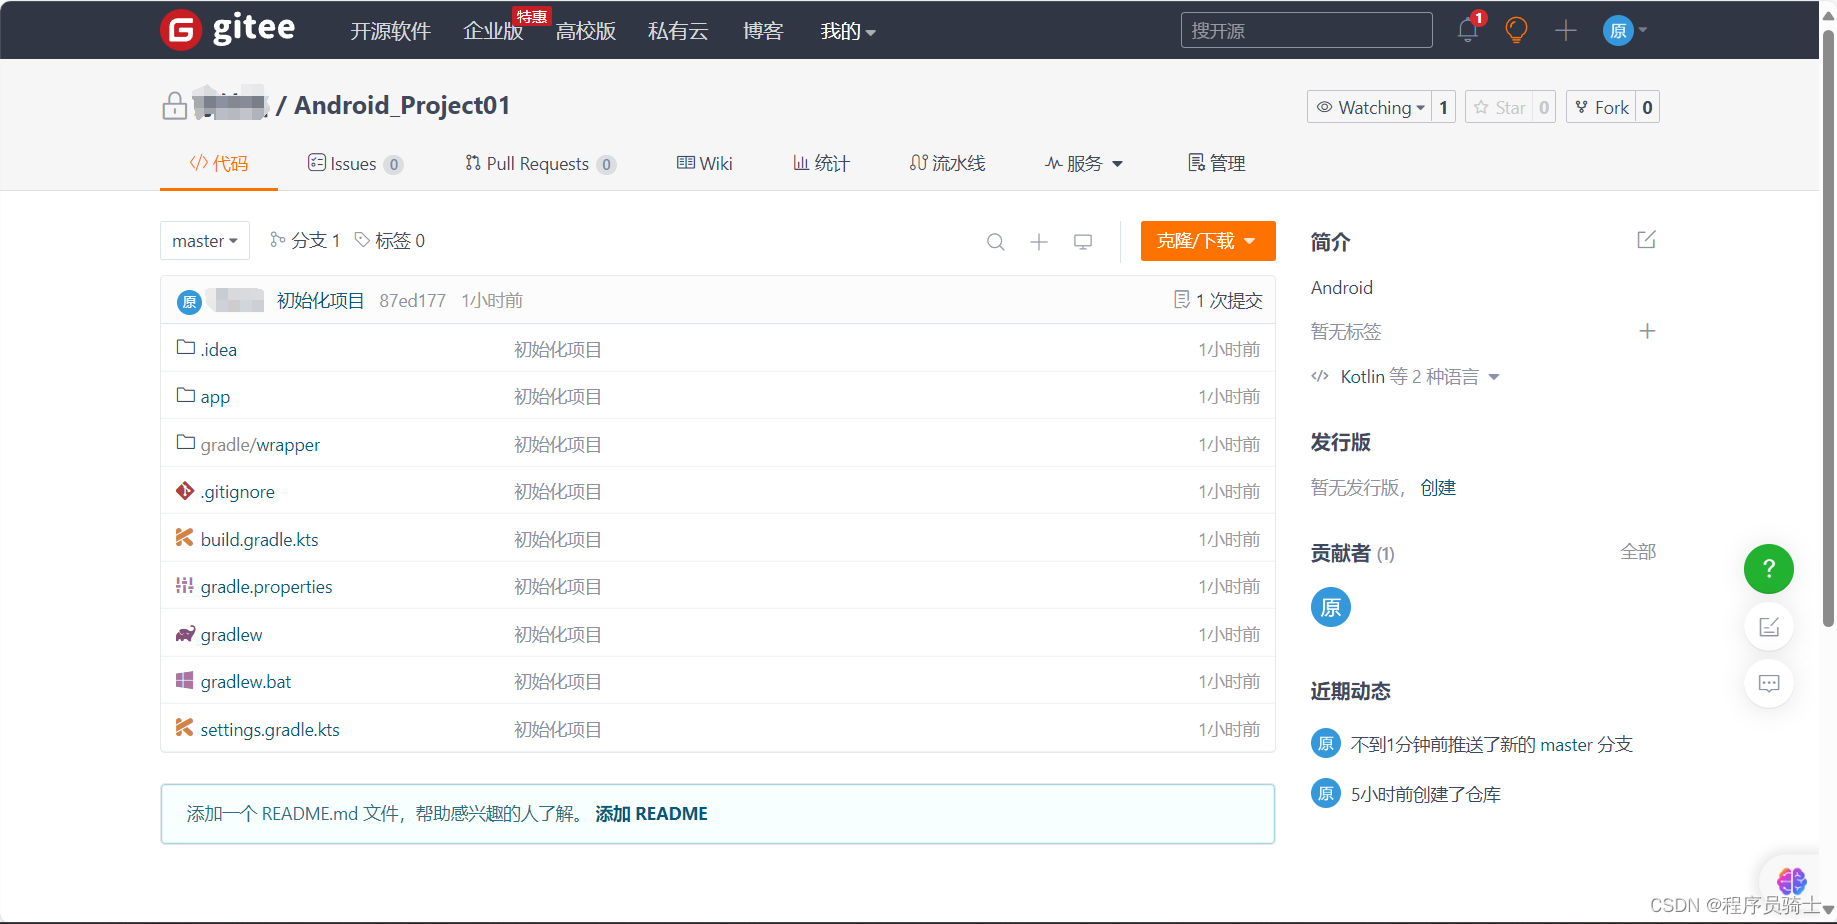Image resolution: width=1837 pixels, height=924 pixels.
Task: Open the master branch dropdown
Action: click(x=204, y=240)
